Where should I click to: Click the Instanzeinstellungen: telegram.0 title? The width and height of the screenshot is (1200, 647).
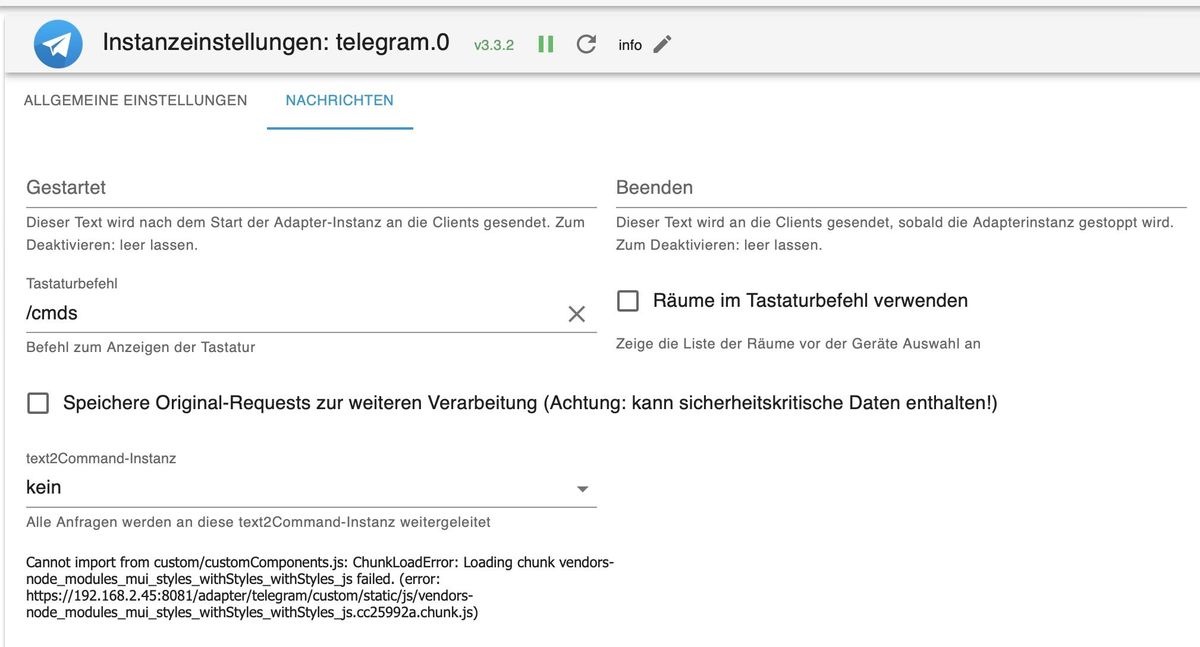[x=276, y=43]
